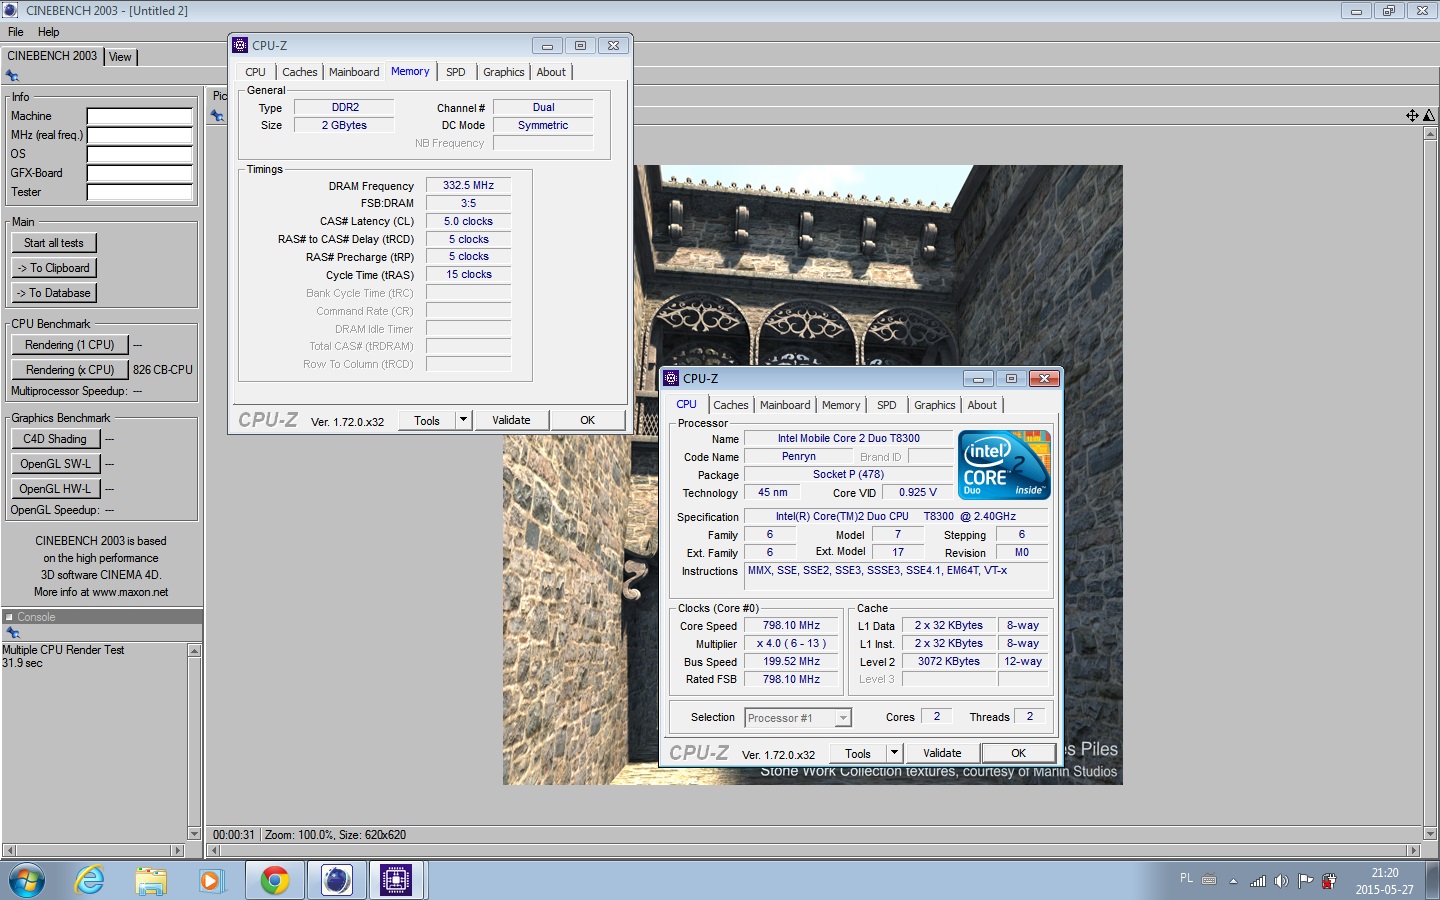Run Rendering (1 CPU) benchmark

coord(70,345)
